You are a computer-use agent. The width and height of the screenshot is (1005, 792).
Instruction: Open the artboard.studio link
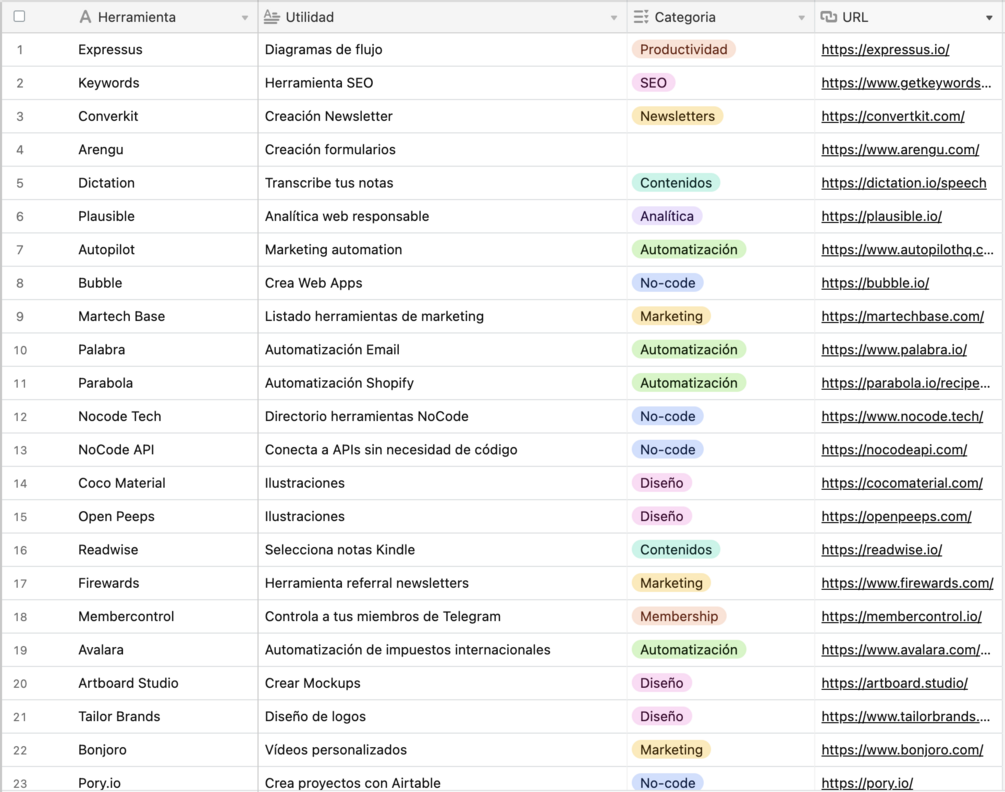coord(894,683)
